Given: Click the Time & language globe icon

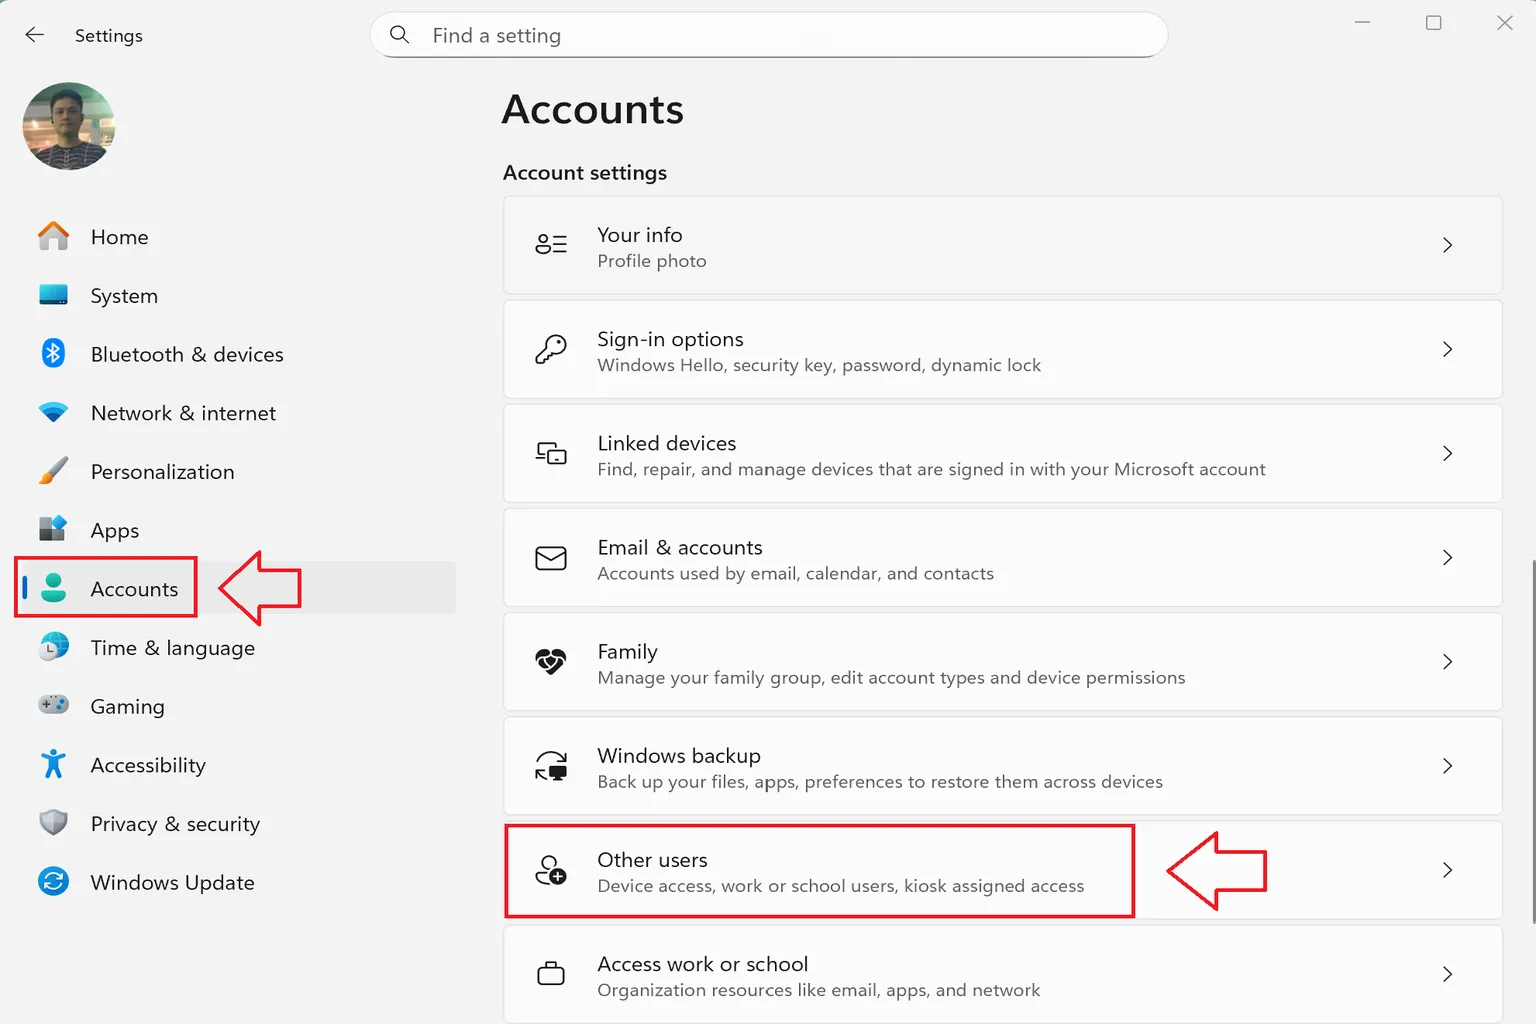Looking at the screenshot, I should [x=54, y=647].
